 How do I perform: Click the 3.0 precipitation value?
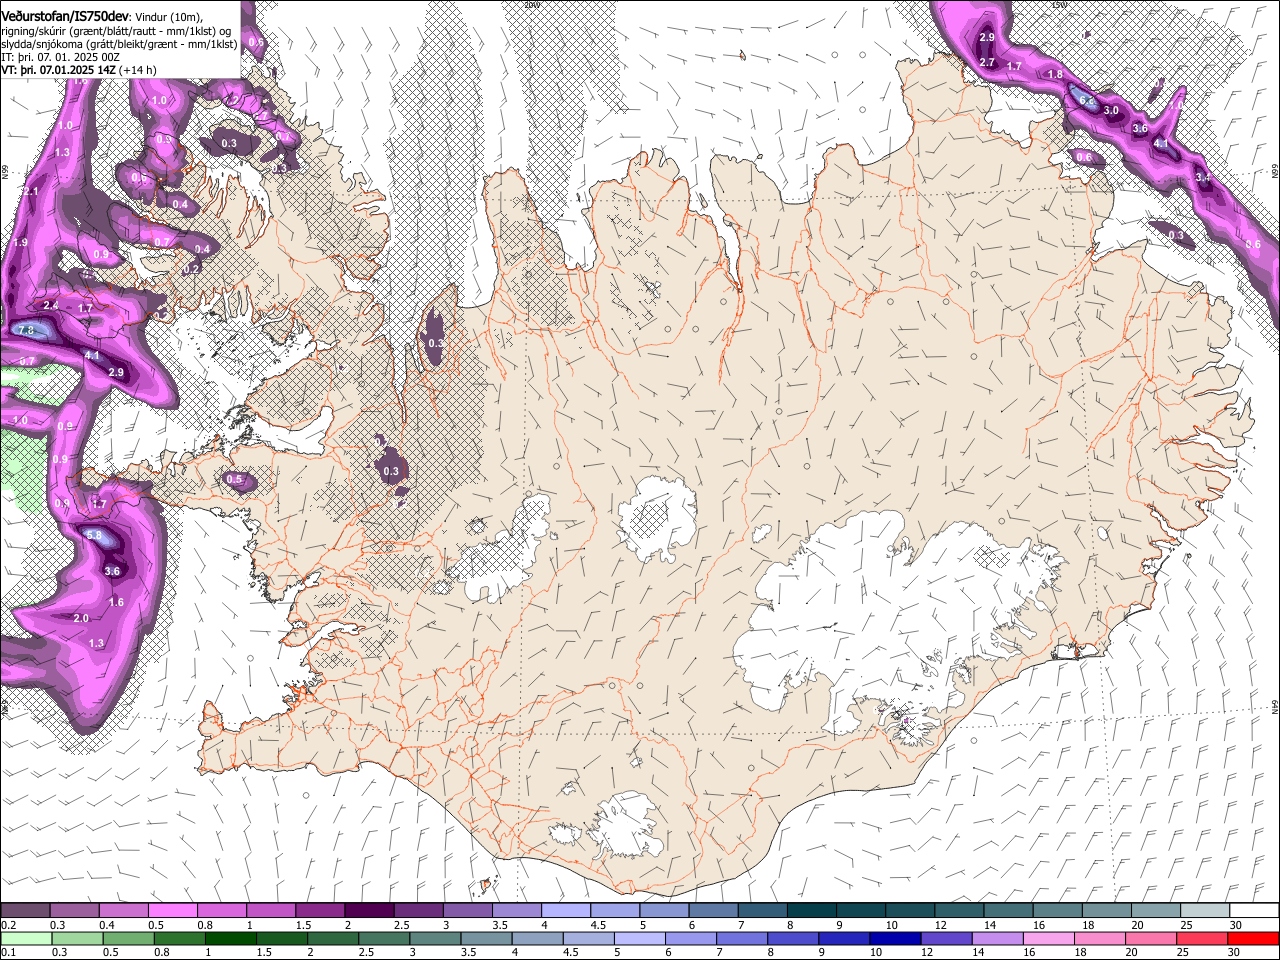pos(1110,110)
